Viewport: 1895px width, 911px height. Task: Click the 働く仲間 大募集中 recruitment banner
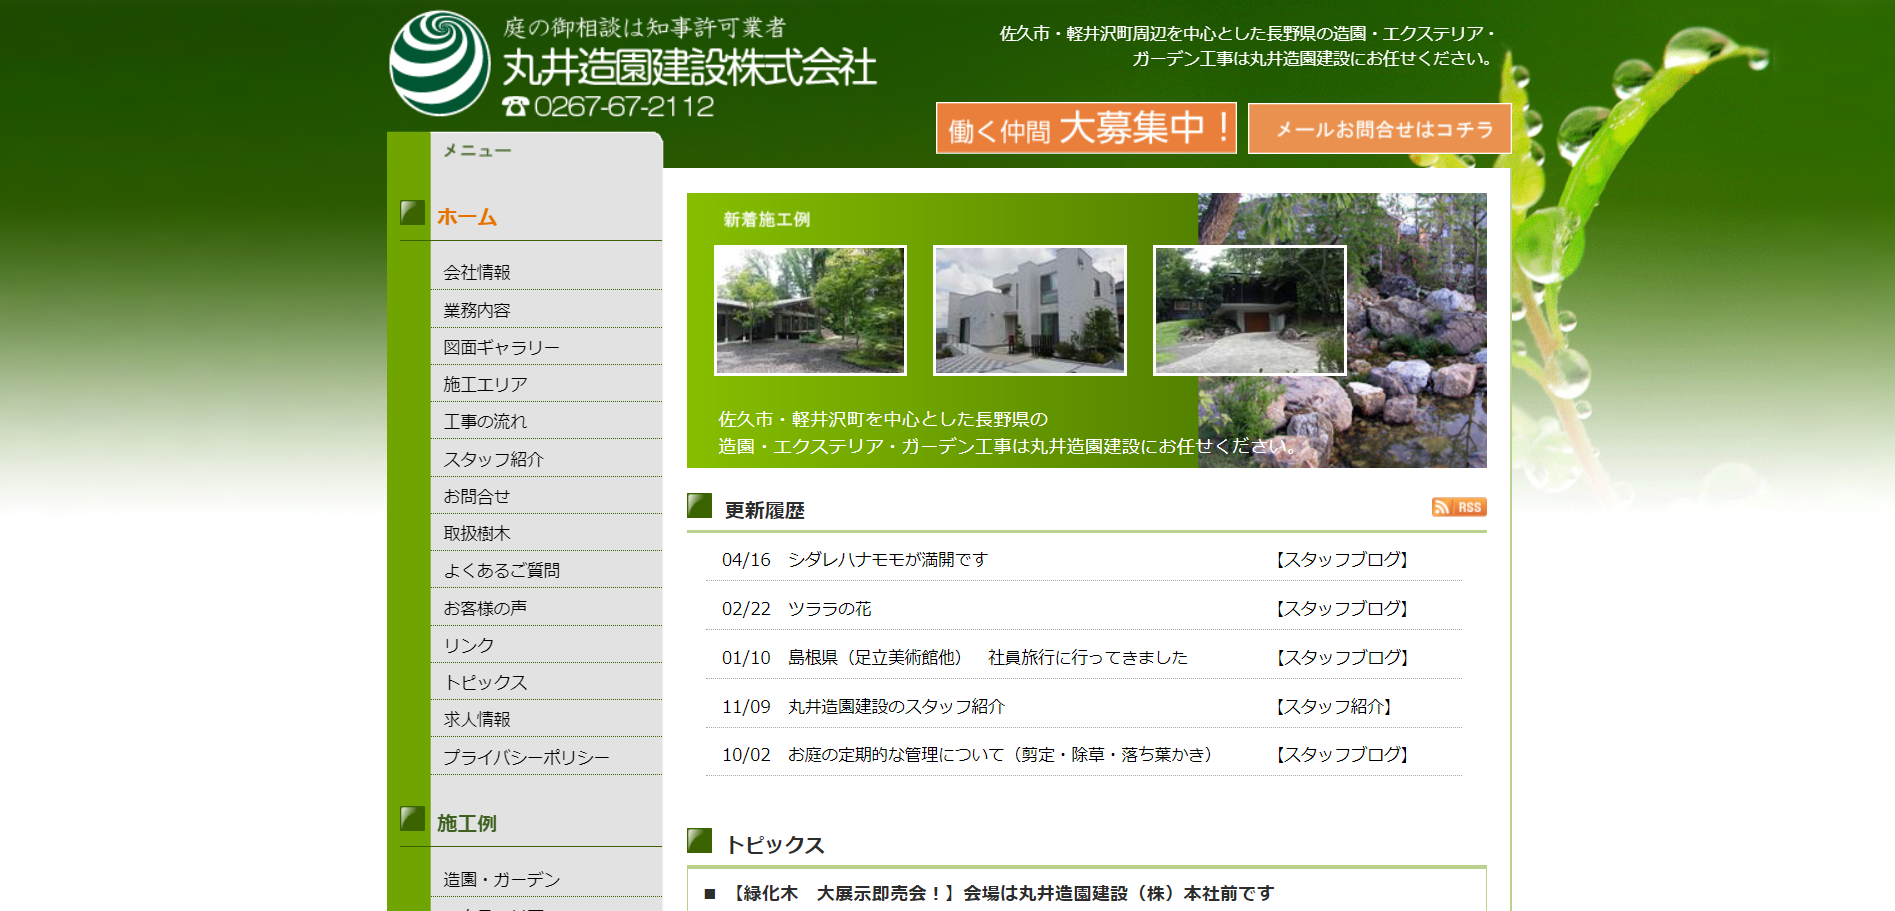[x=1084, y=128]
